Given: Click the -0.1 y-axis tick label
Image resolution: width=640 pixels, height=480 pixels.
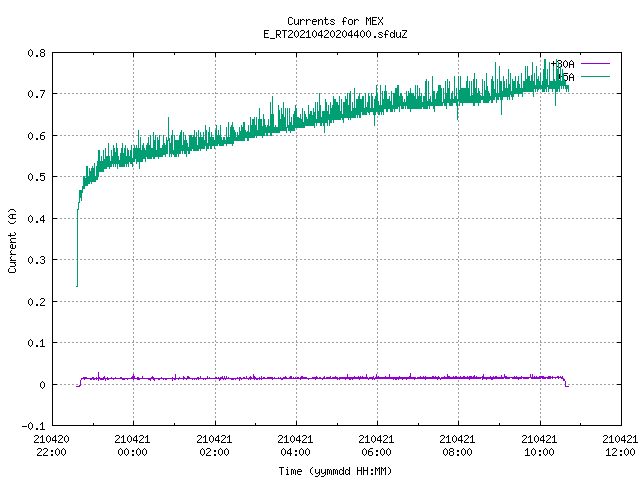Looking at the screenshot, I should tap(33, 426).
